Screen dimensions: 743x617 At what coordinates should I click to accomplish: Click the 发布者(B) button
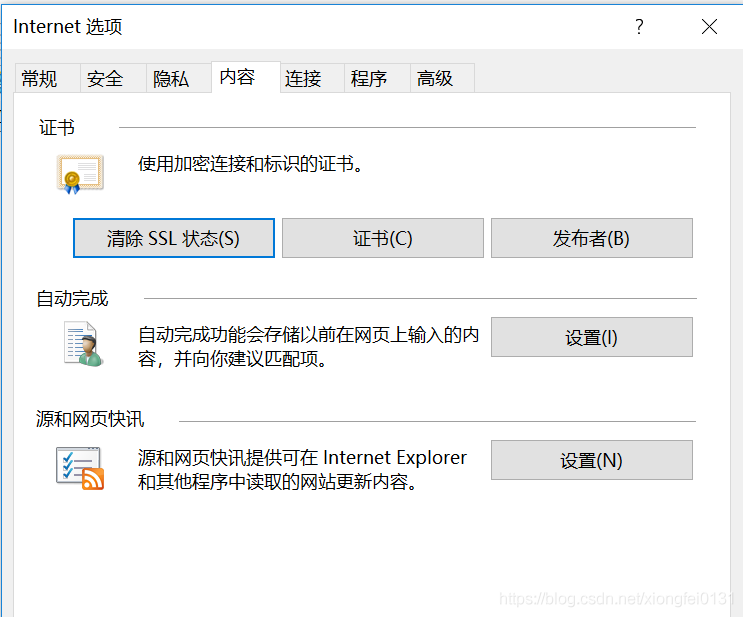coord(592,238)
